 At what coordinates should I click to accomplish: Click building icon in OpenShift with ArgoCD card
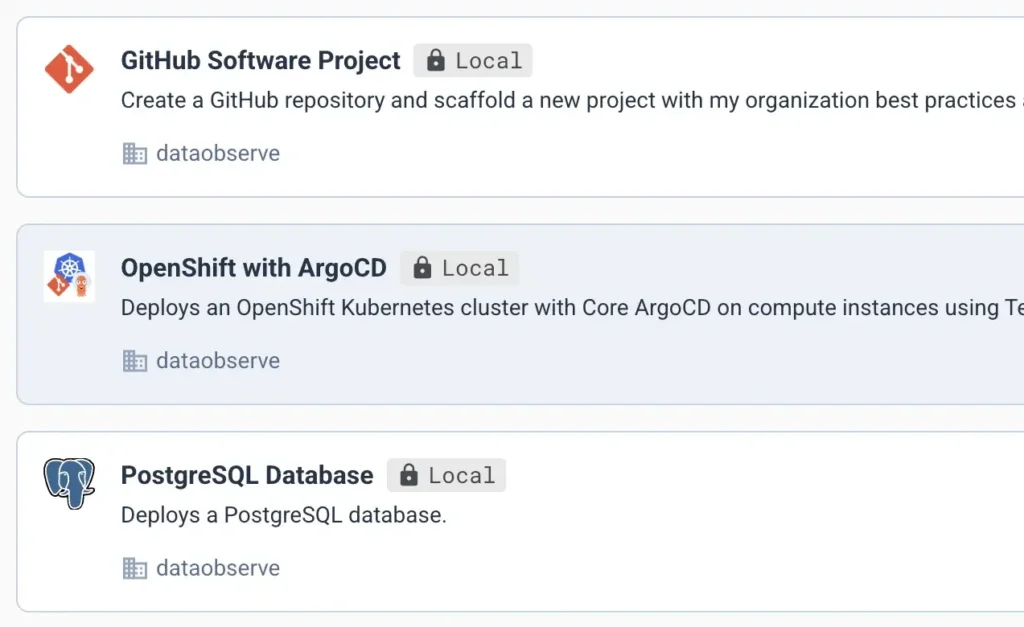click(134, 360)
